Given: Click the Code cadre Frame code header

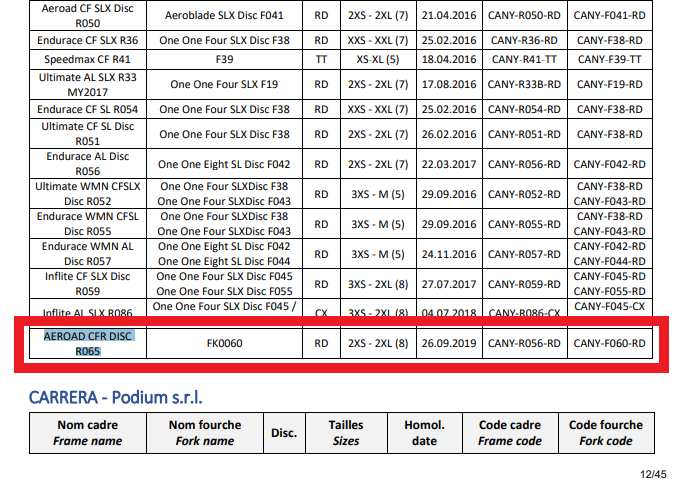Looking at the screenshot, I should 510,433.
